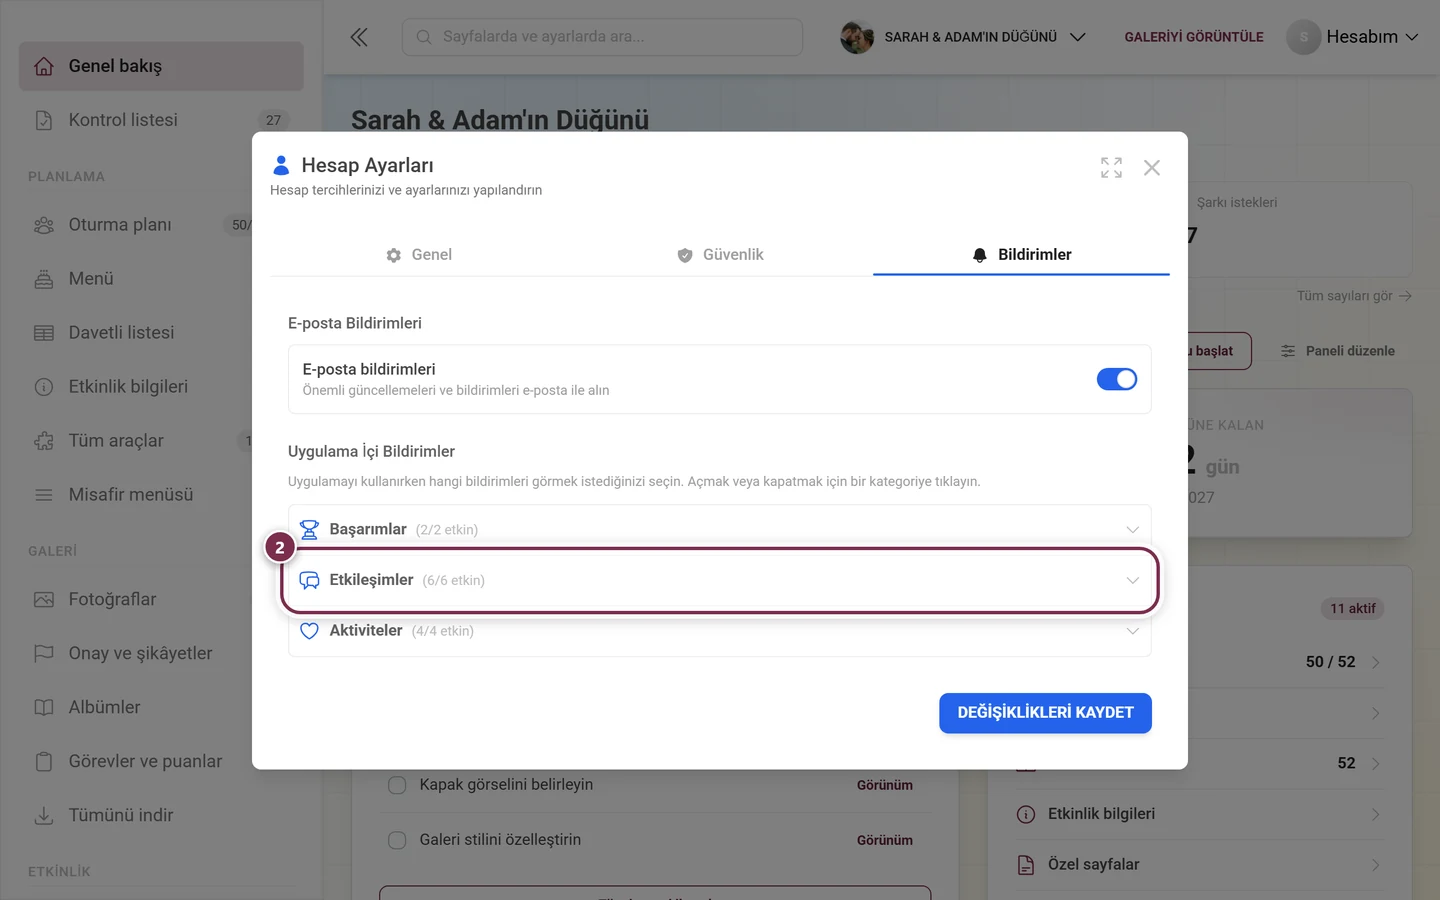This screenshot has height=900, width=1440.
Task: Click the Tümünü indir download icon
Action: pyautogui.click(x=44, y=816)
